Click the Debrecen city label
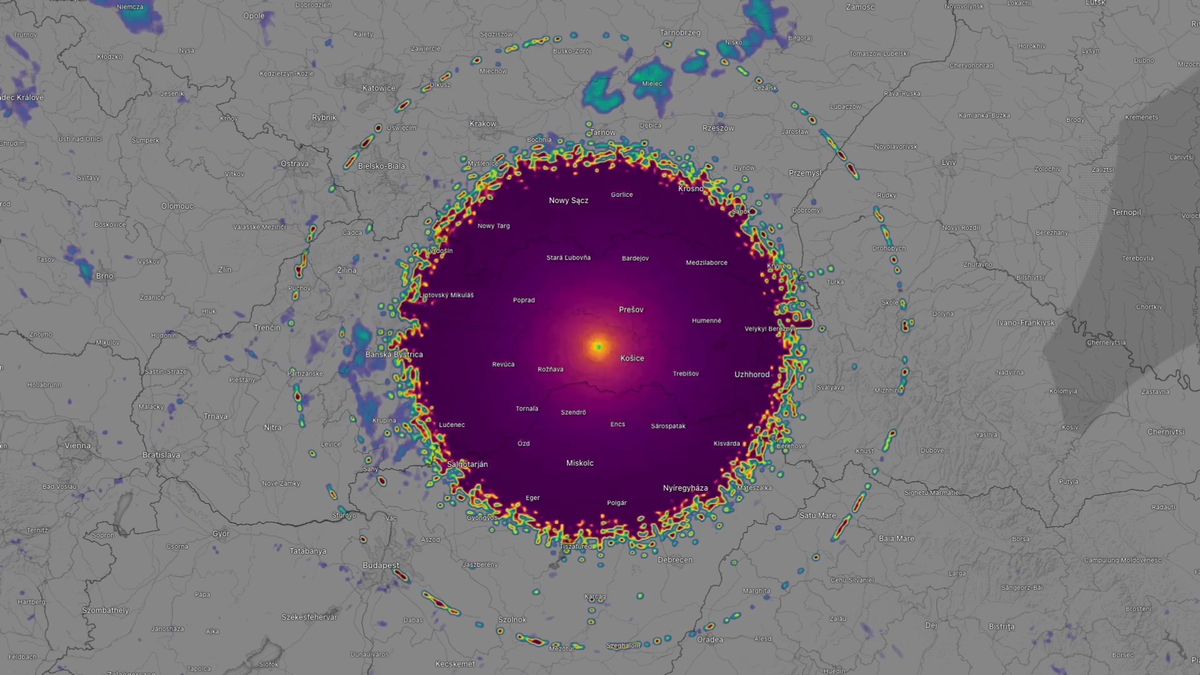Viewport: 1200px width, 675px height. click(675, 560)
